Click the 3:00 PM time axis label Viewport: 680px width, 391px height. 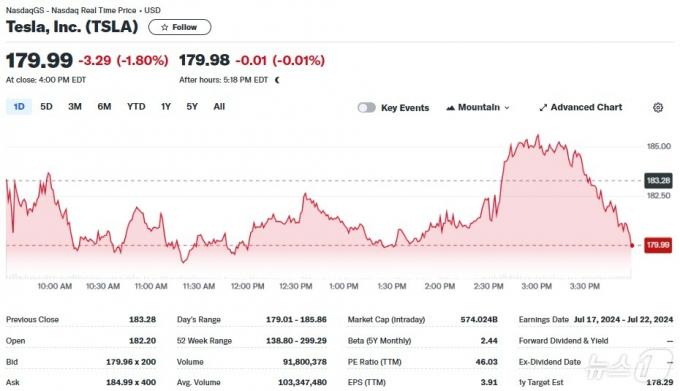coord(536,286)
